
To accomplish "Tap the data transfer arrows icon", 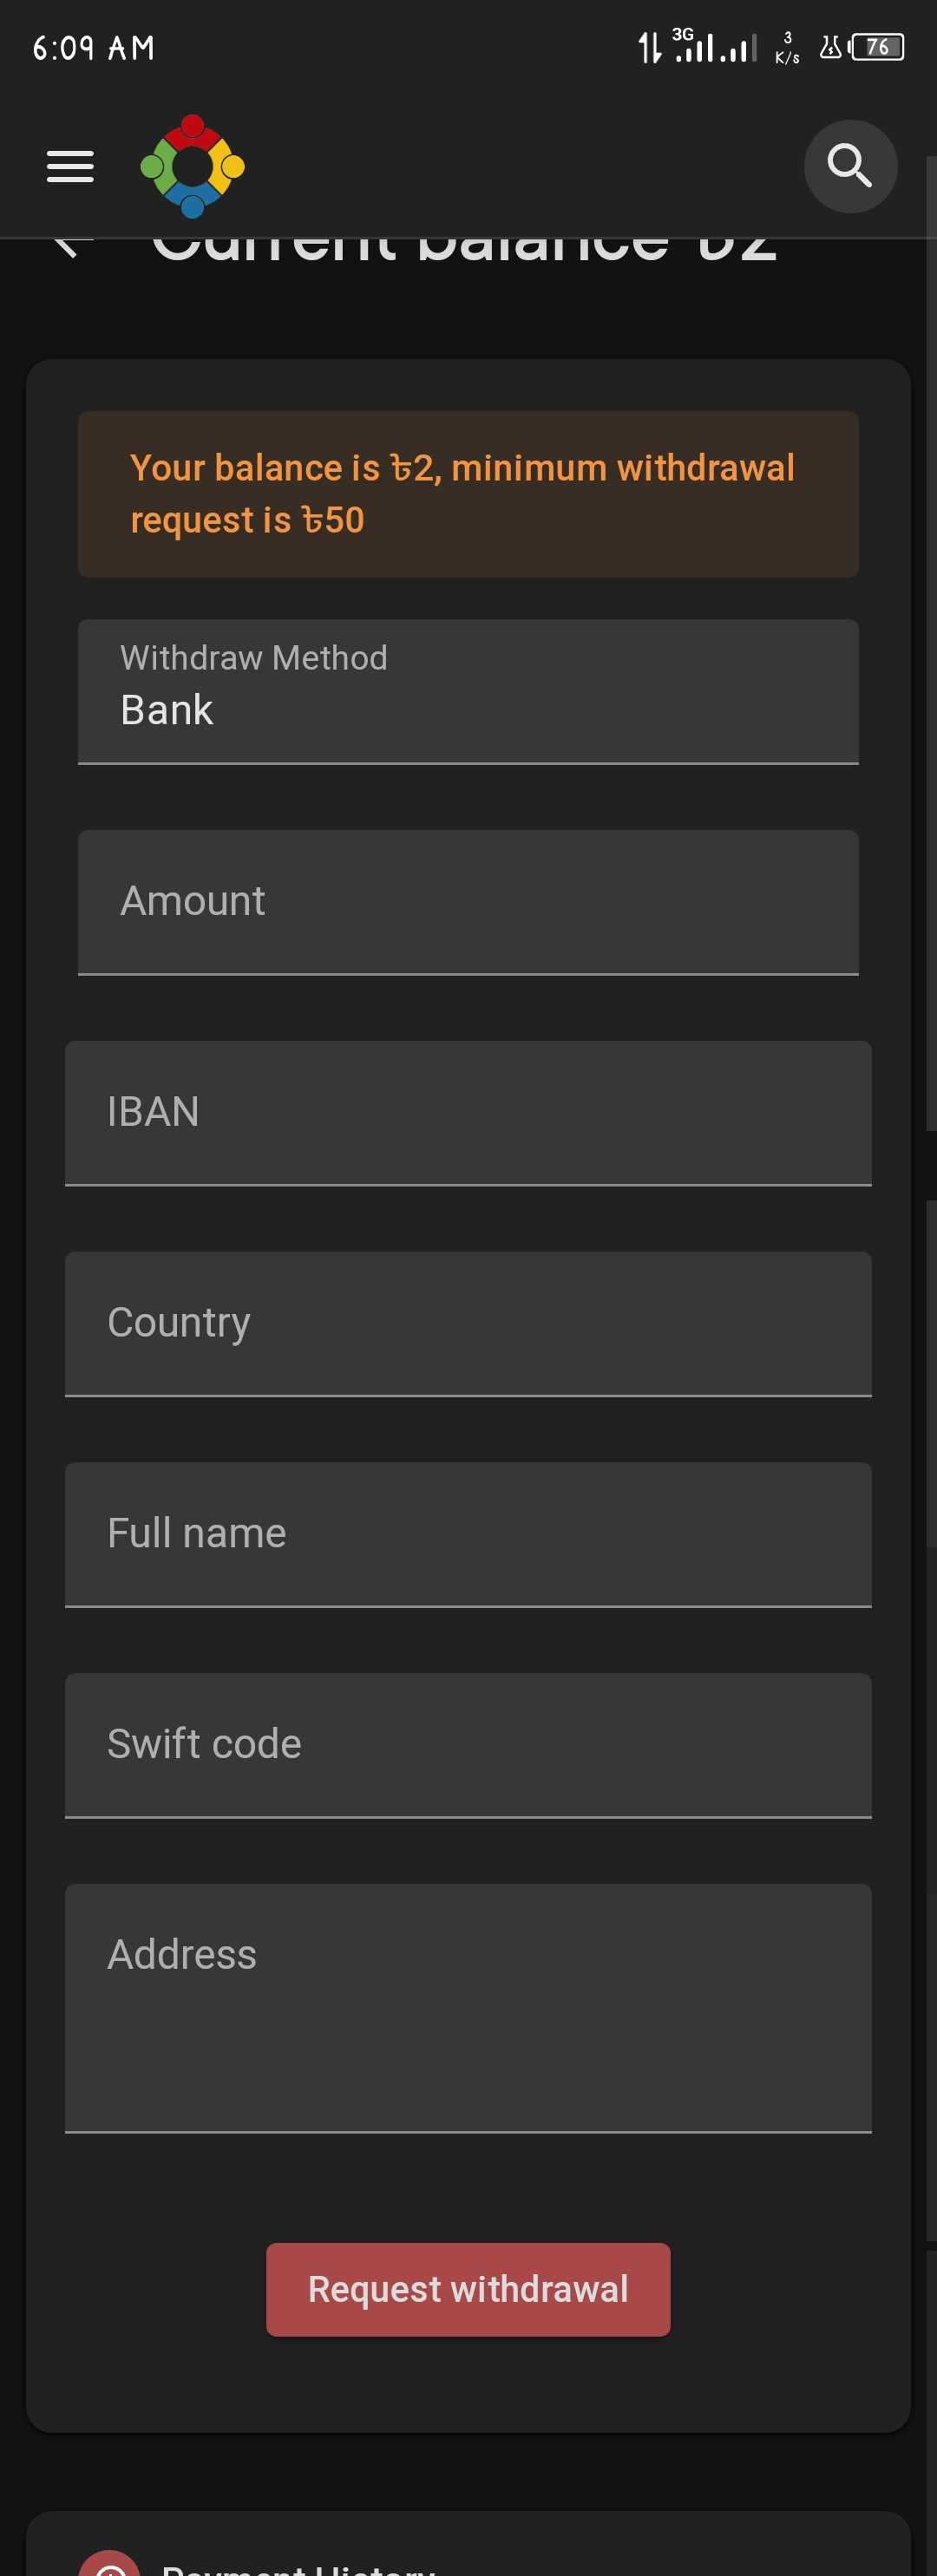I will [650, 47].
